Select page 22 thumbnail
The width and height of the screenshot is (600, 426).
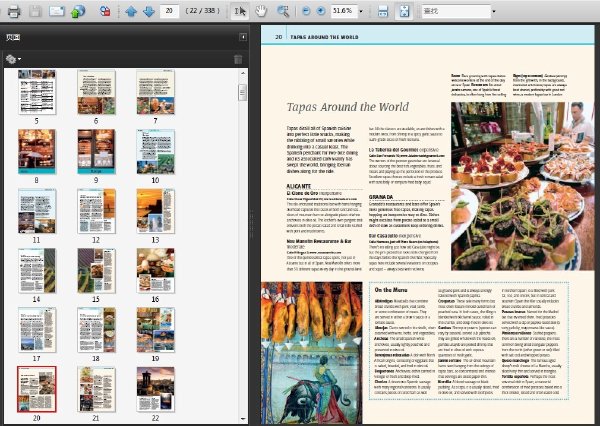pyautogui.click(x=155, y=389)
